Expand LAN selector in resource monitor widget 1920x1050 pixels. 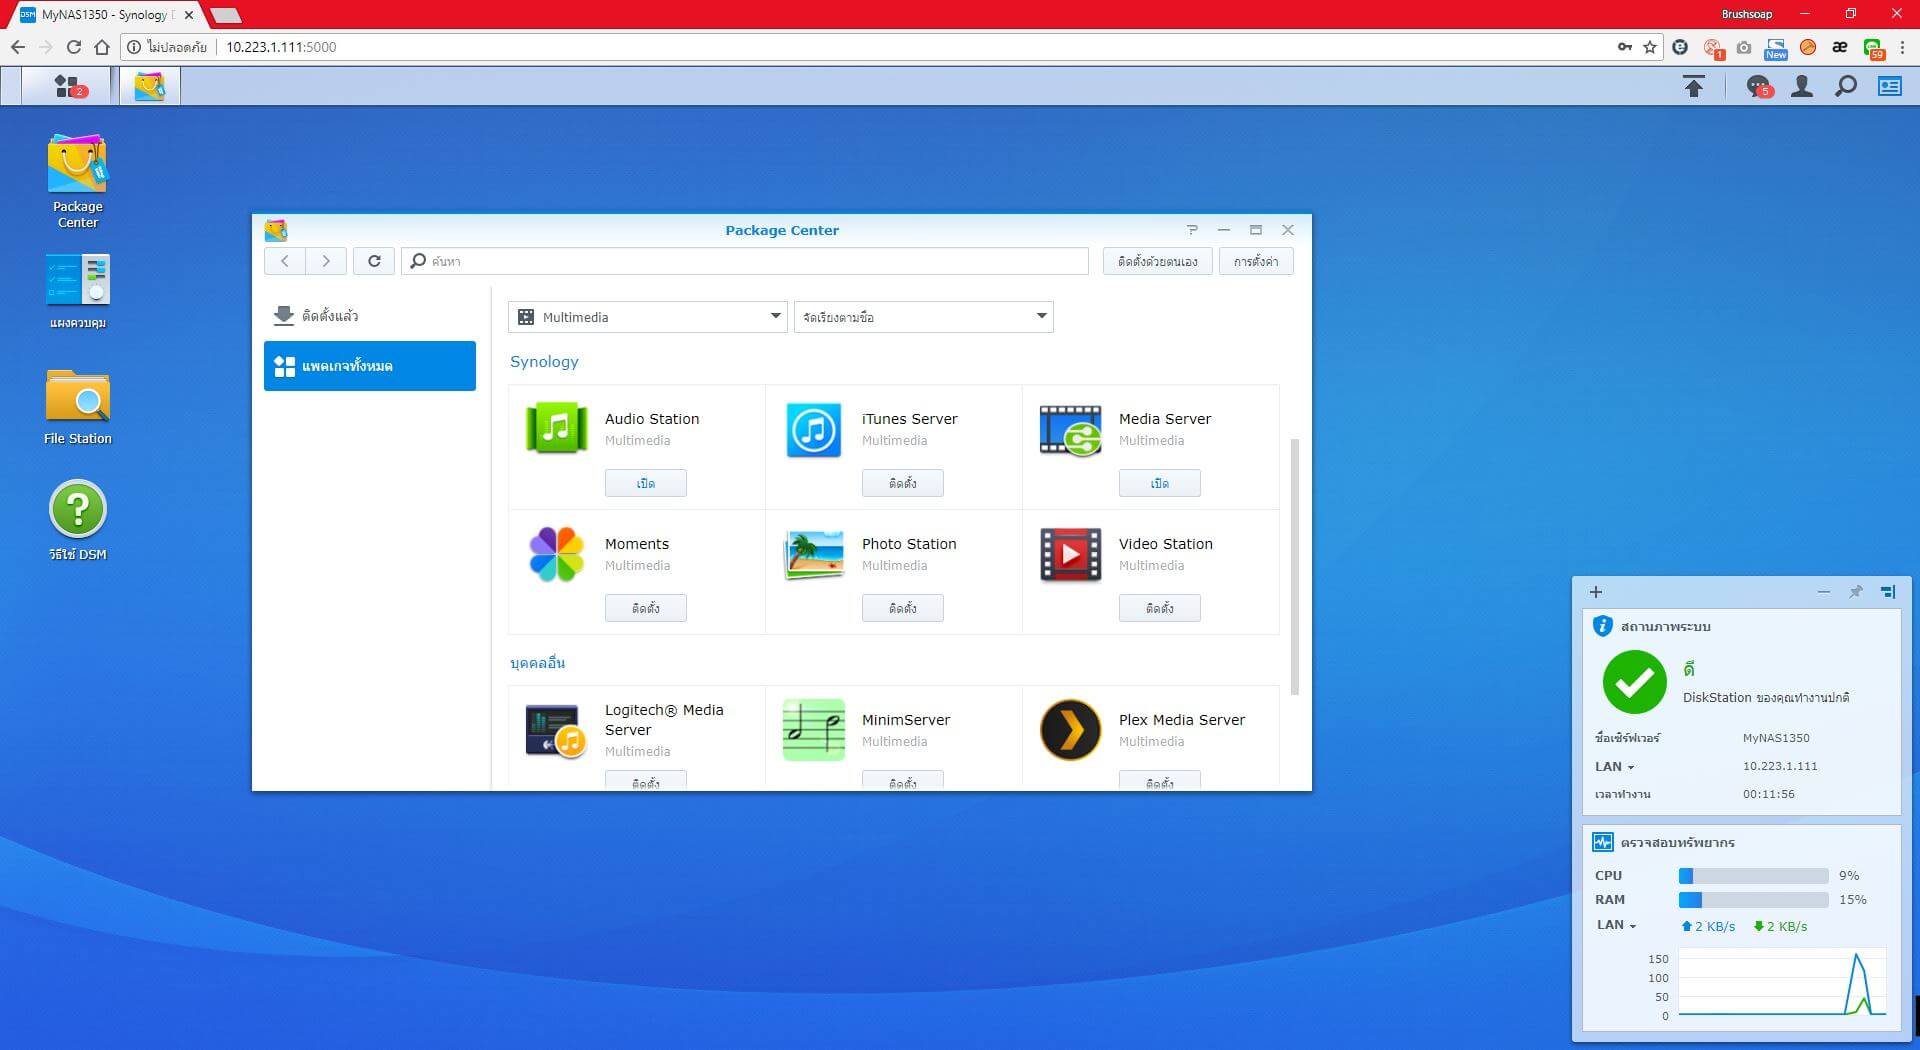(1616, 925)
